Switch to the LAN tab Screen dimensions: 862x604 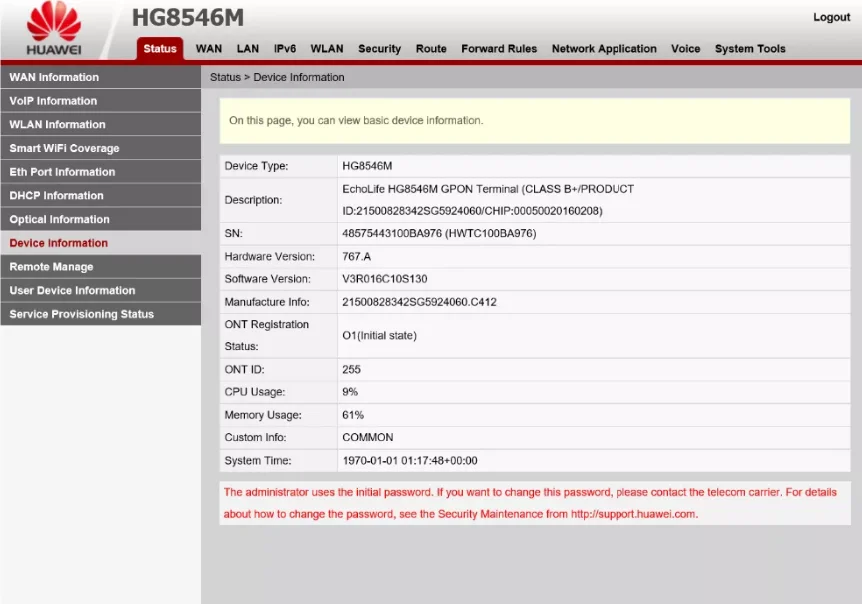coord(249,48)
